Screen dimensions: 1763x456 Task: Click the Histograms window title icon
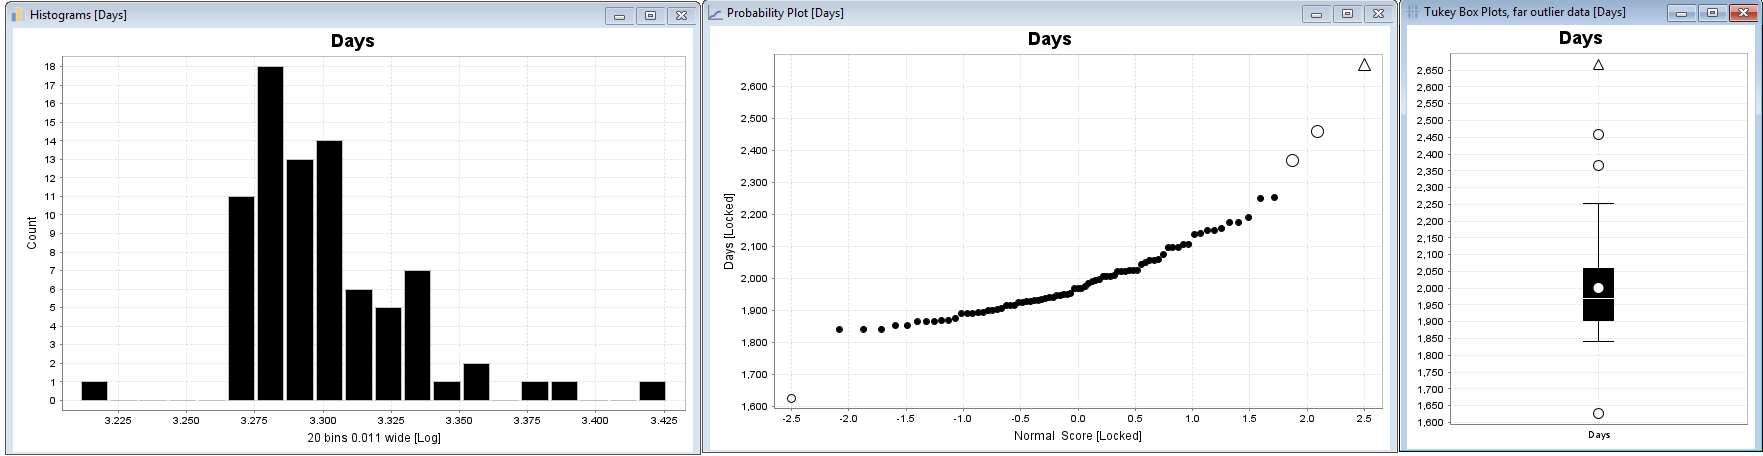[18, 15]
